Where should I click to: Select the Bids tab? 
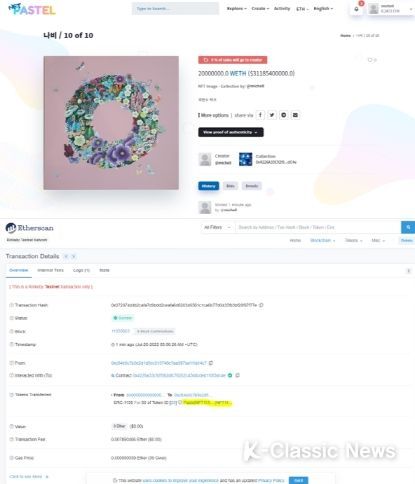click(230, 186)
